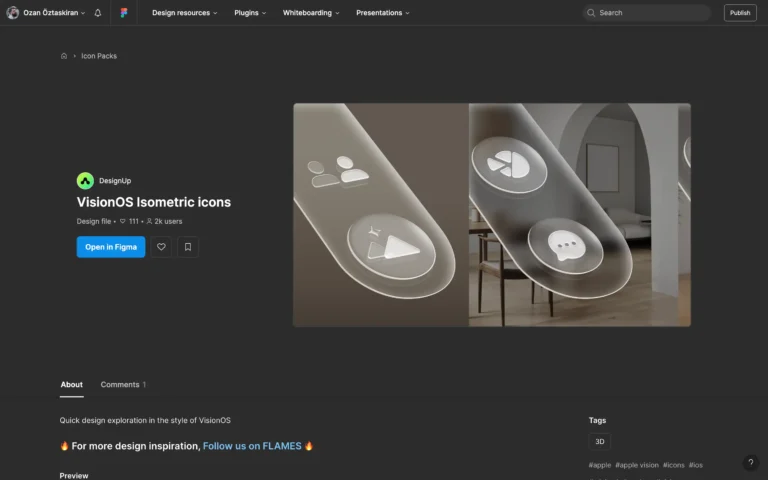This screenshot has width=768, height=480.
Task: Click the DesignUp green avatar icon
Action: pyautogui.click(x=85, y=181)
